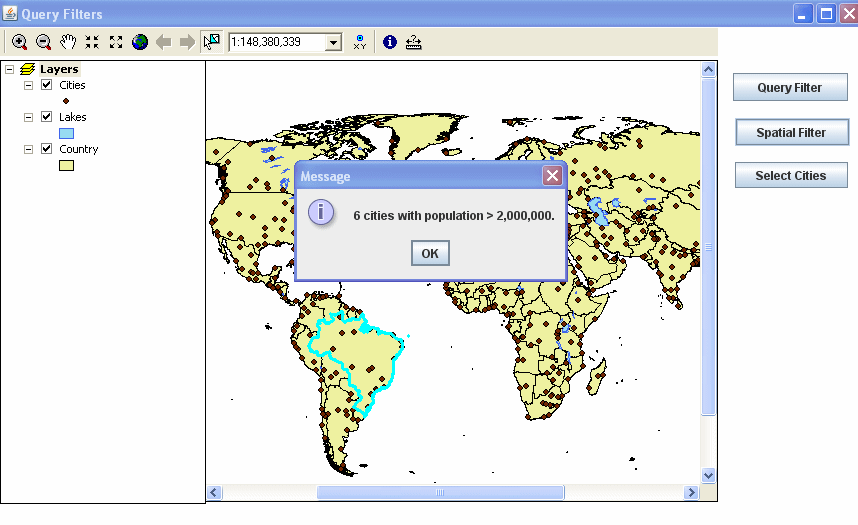Viewport: 858px width, 525px height.
Task: Go forward to next extent arrow
Action: [187, 42]
